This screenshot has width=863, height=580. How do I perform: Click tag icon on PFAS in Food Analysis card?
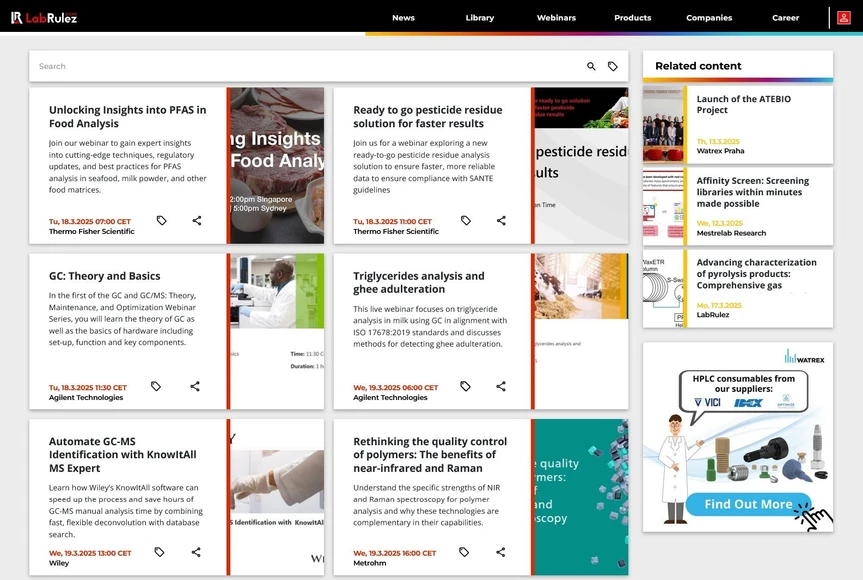(161, 221)
